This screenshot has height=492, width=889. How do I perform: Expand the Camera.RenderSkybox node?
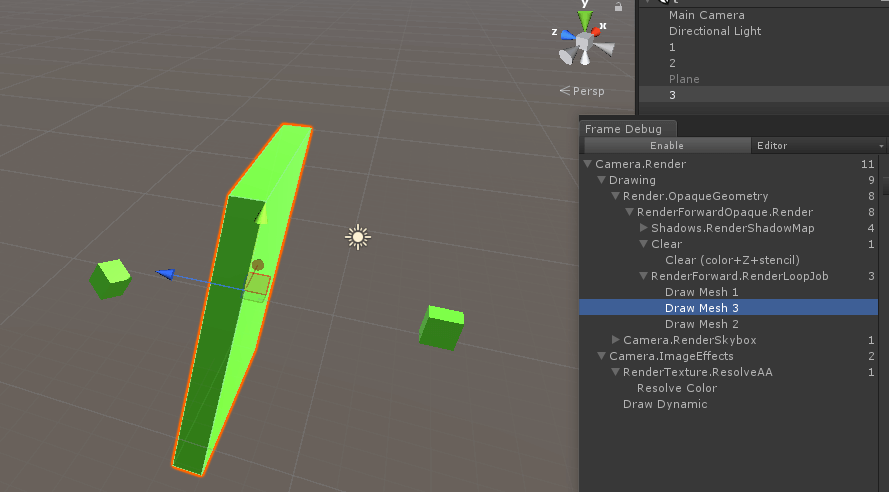[x=616, y=340]
